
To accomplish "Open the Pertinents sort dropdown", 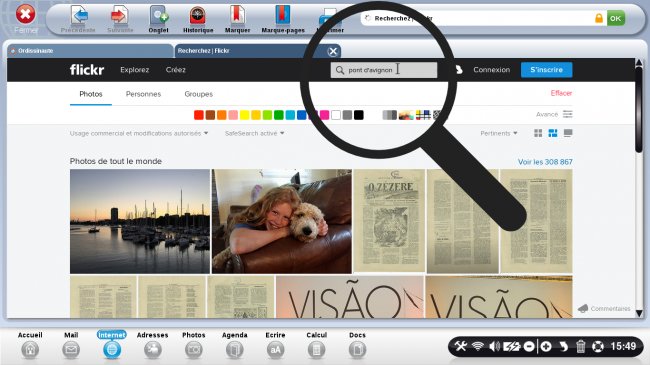I will pos(499,133).
